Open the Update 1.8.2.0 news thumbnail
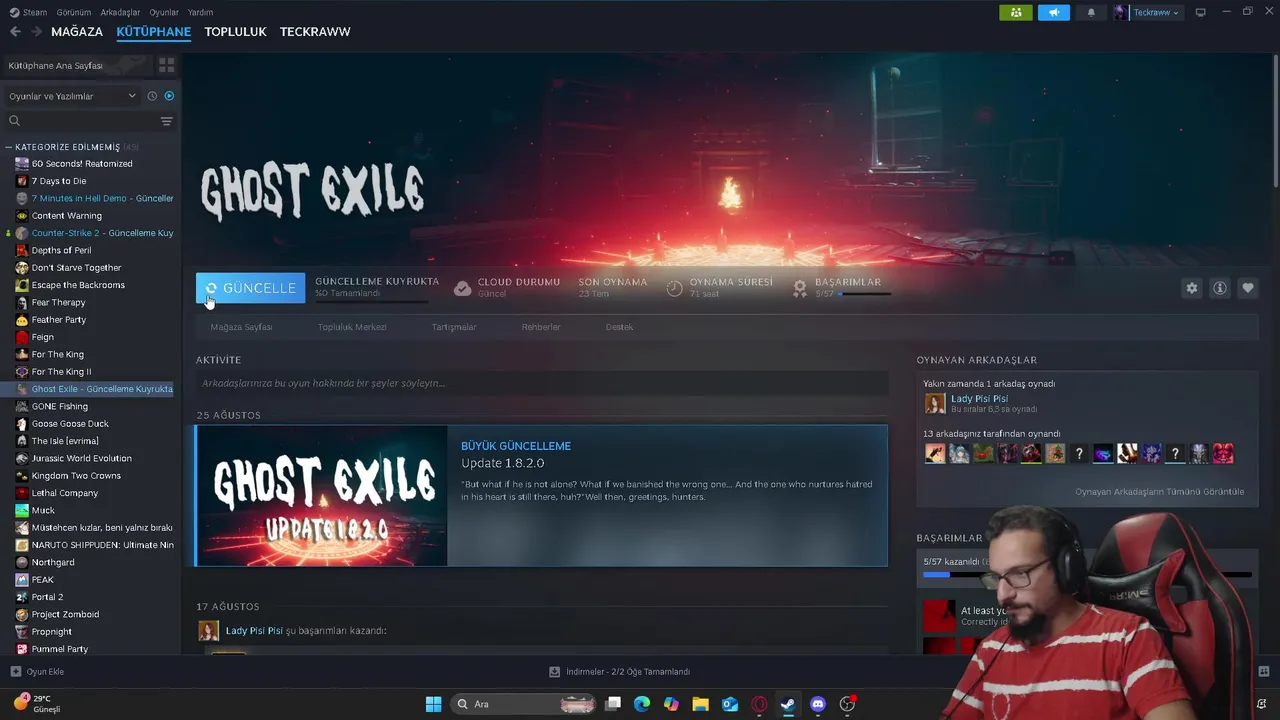Image resolution: width=1280 pixels, height=720 pixels. (x=322, y=496)
